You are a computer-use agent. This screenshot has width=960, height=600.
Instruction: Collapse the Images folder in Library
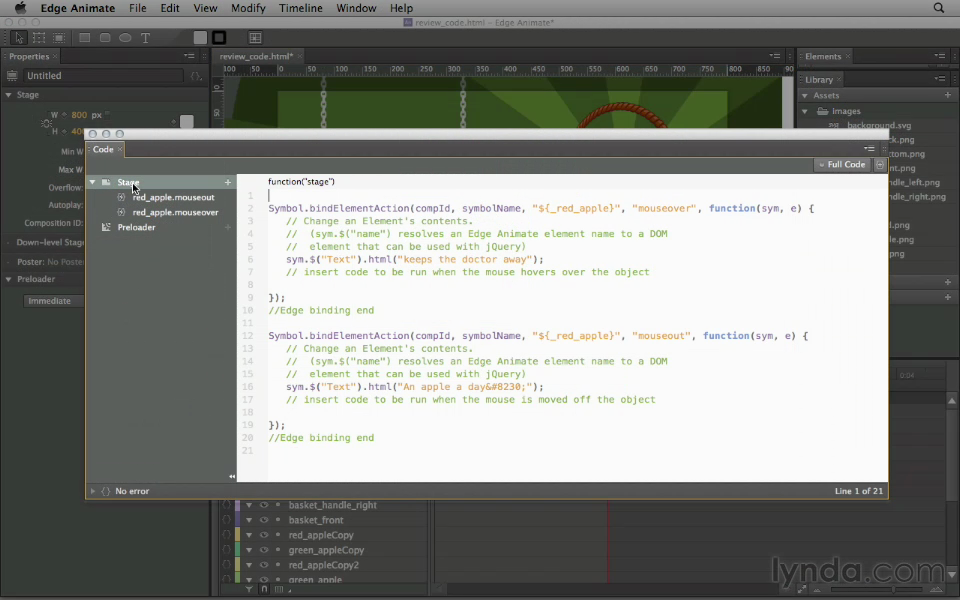click(805, 111)
